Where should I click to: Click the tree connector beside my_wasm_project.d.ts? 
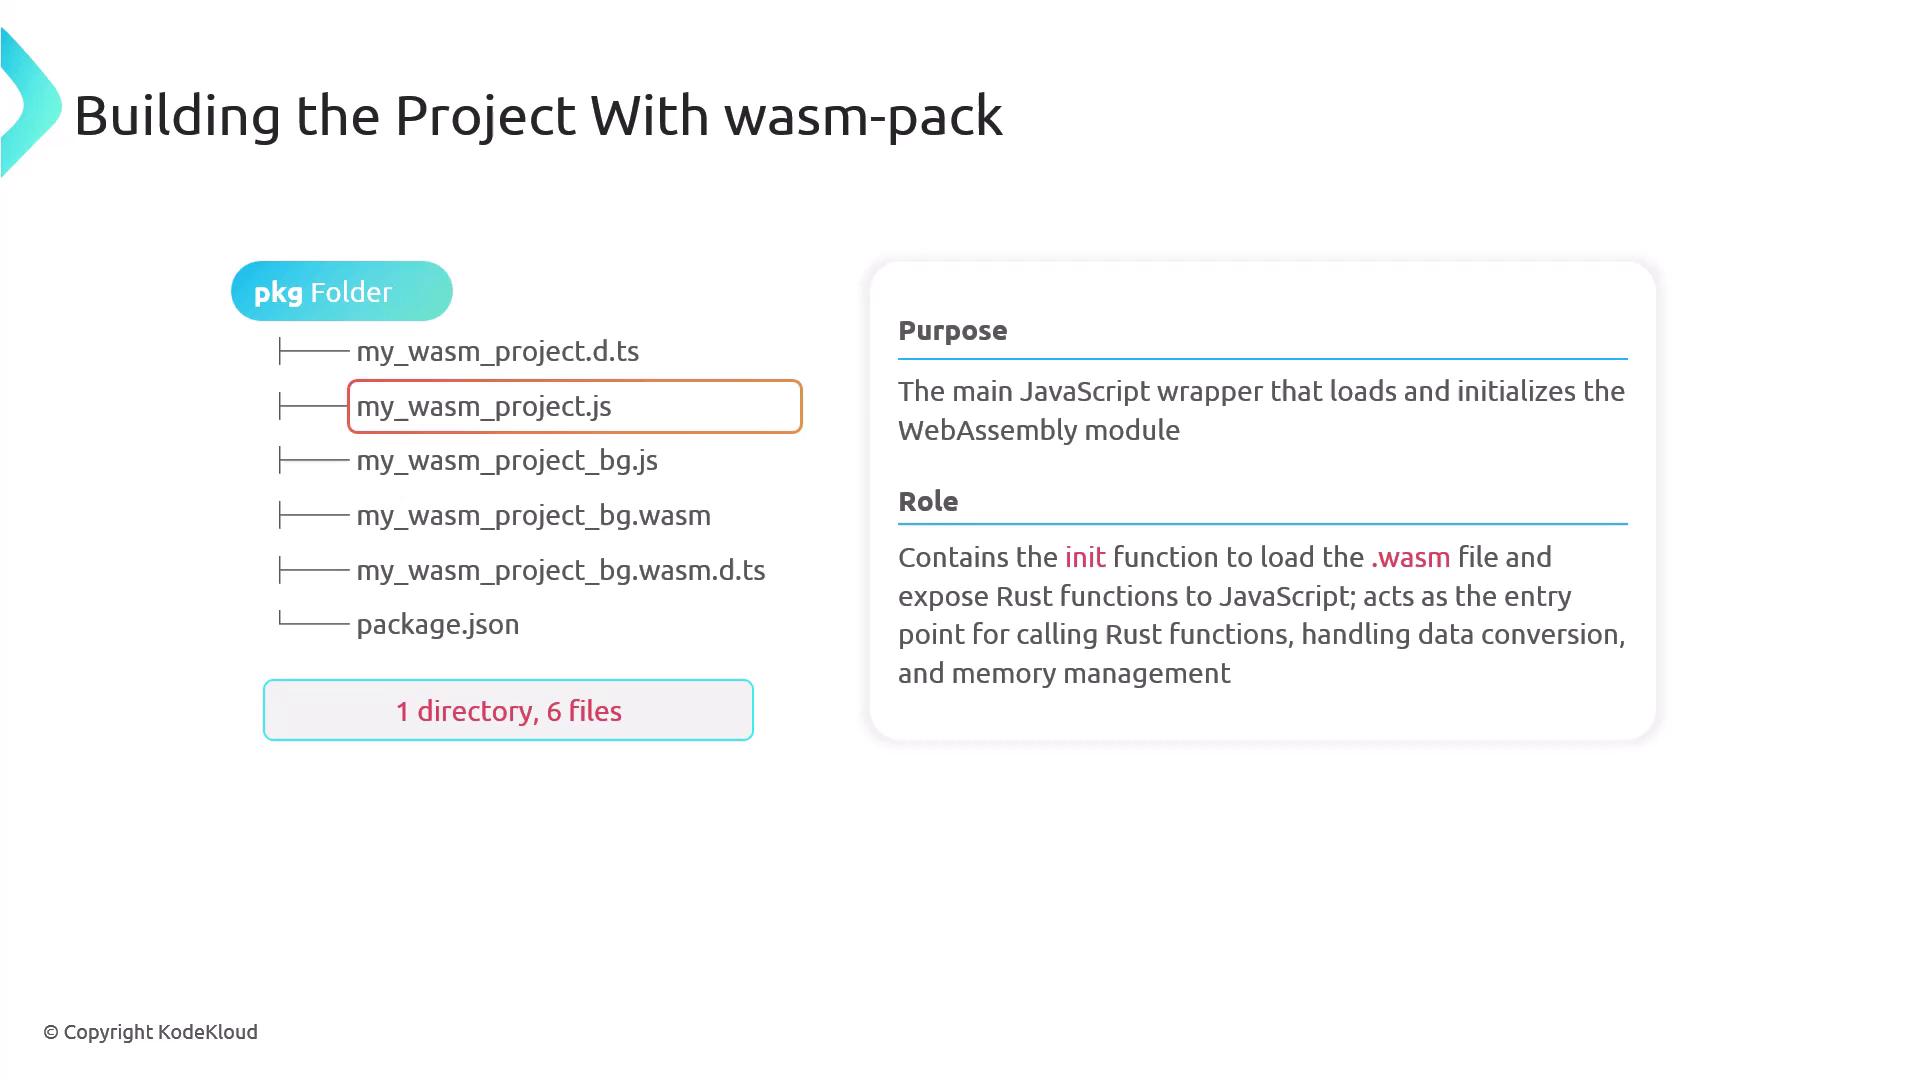(x=313, y=351)
